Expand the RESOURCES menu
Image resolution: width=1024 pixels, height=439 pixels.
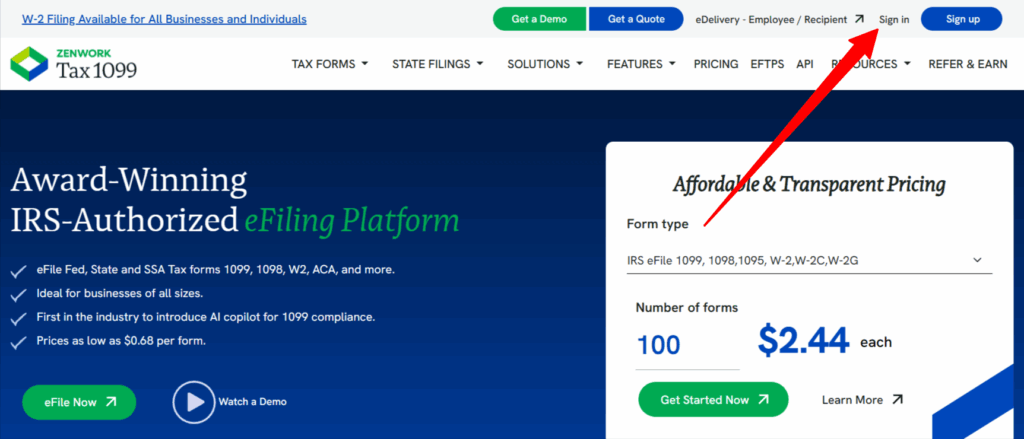871,64
